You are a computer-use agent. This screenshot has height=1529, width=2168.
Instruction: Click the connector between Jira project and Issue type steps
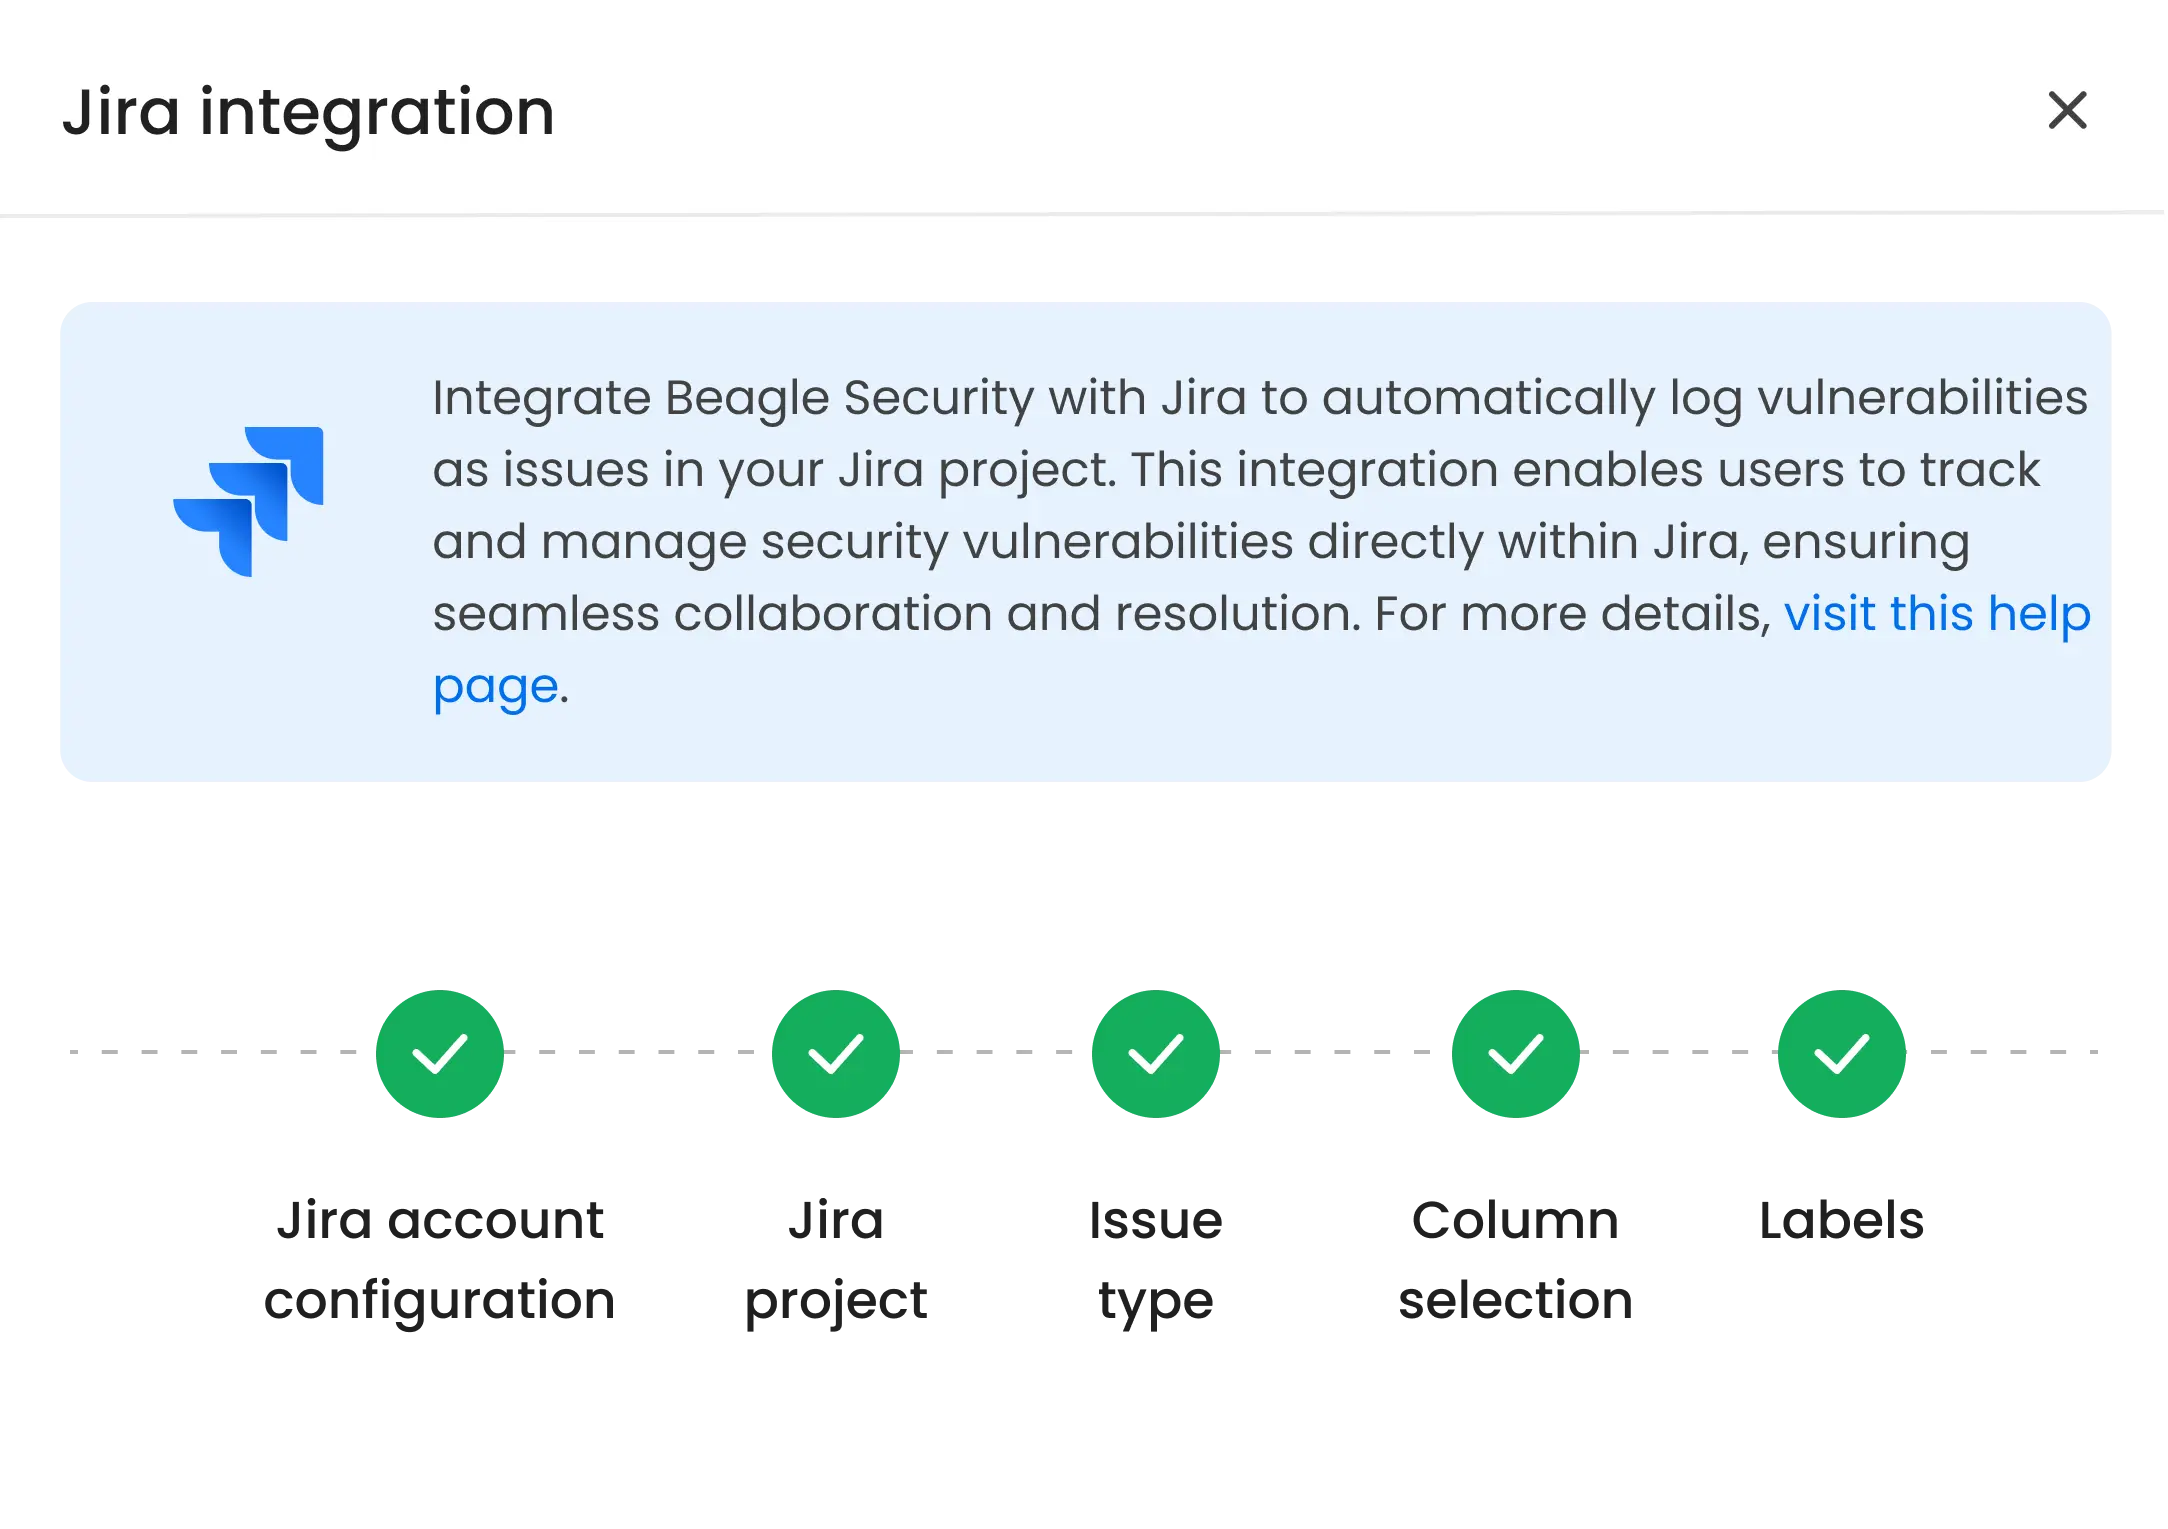click(996, 1052)
